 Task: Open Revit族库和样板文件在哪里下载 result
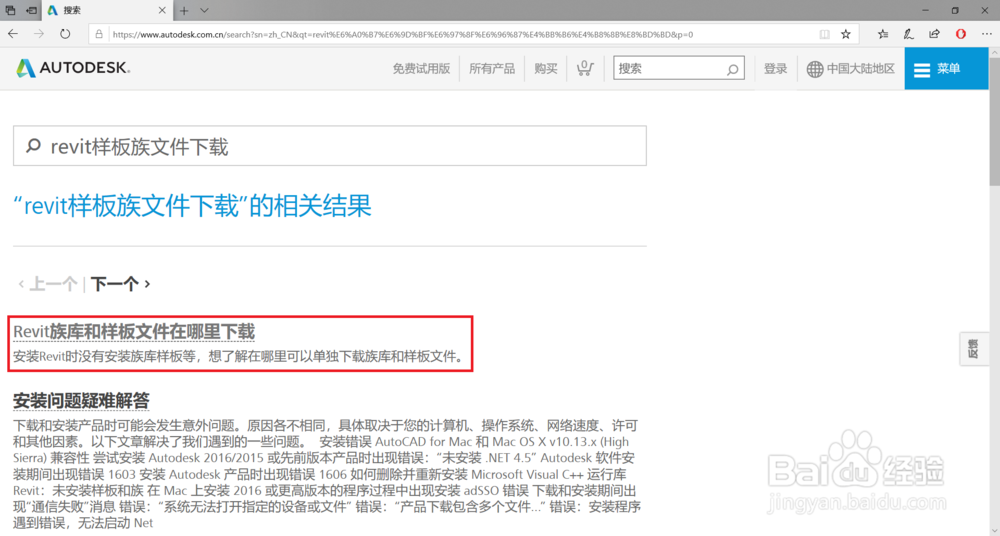pyautogui.click(x=134, y=331)
